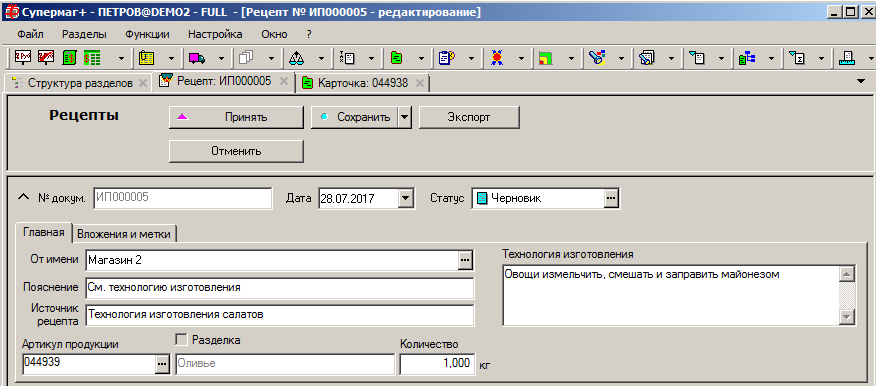Image resolution: width=876 pixels, height=386 pixels.
Task: Open dropdown arrow next to green card icon
Action: (x=422, y=58)
